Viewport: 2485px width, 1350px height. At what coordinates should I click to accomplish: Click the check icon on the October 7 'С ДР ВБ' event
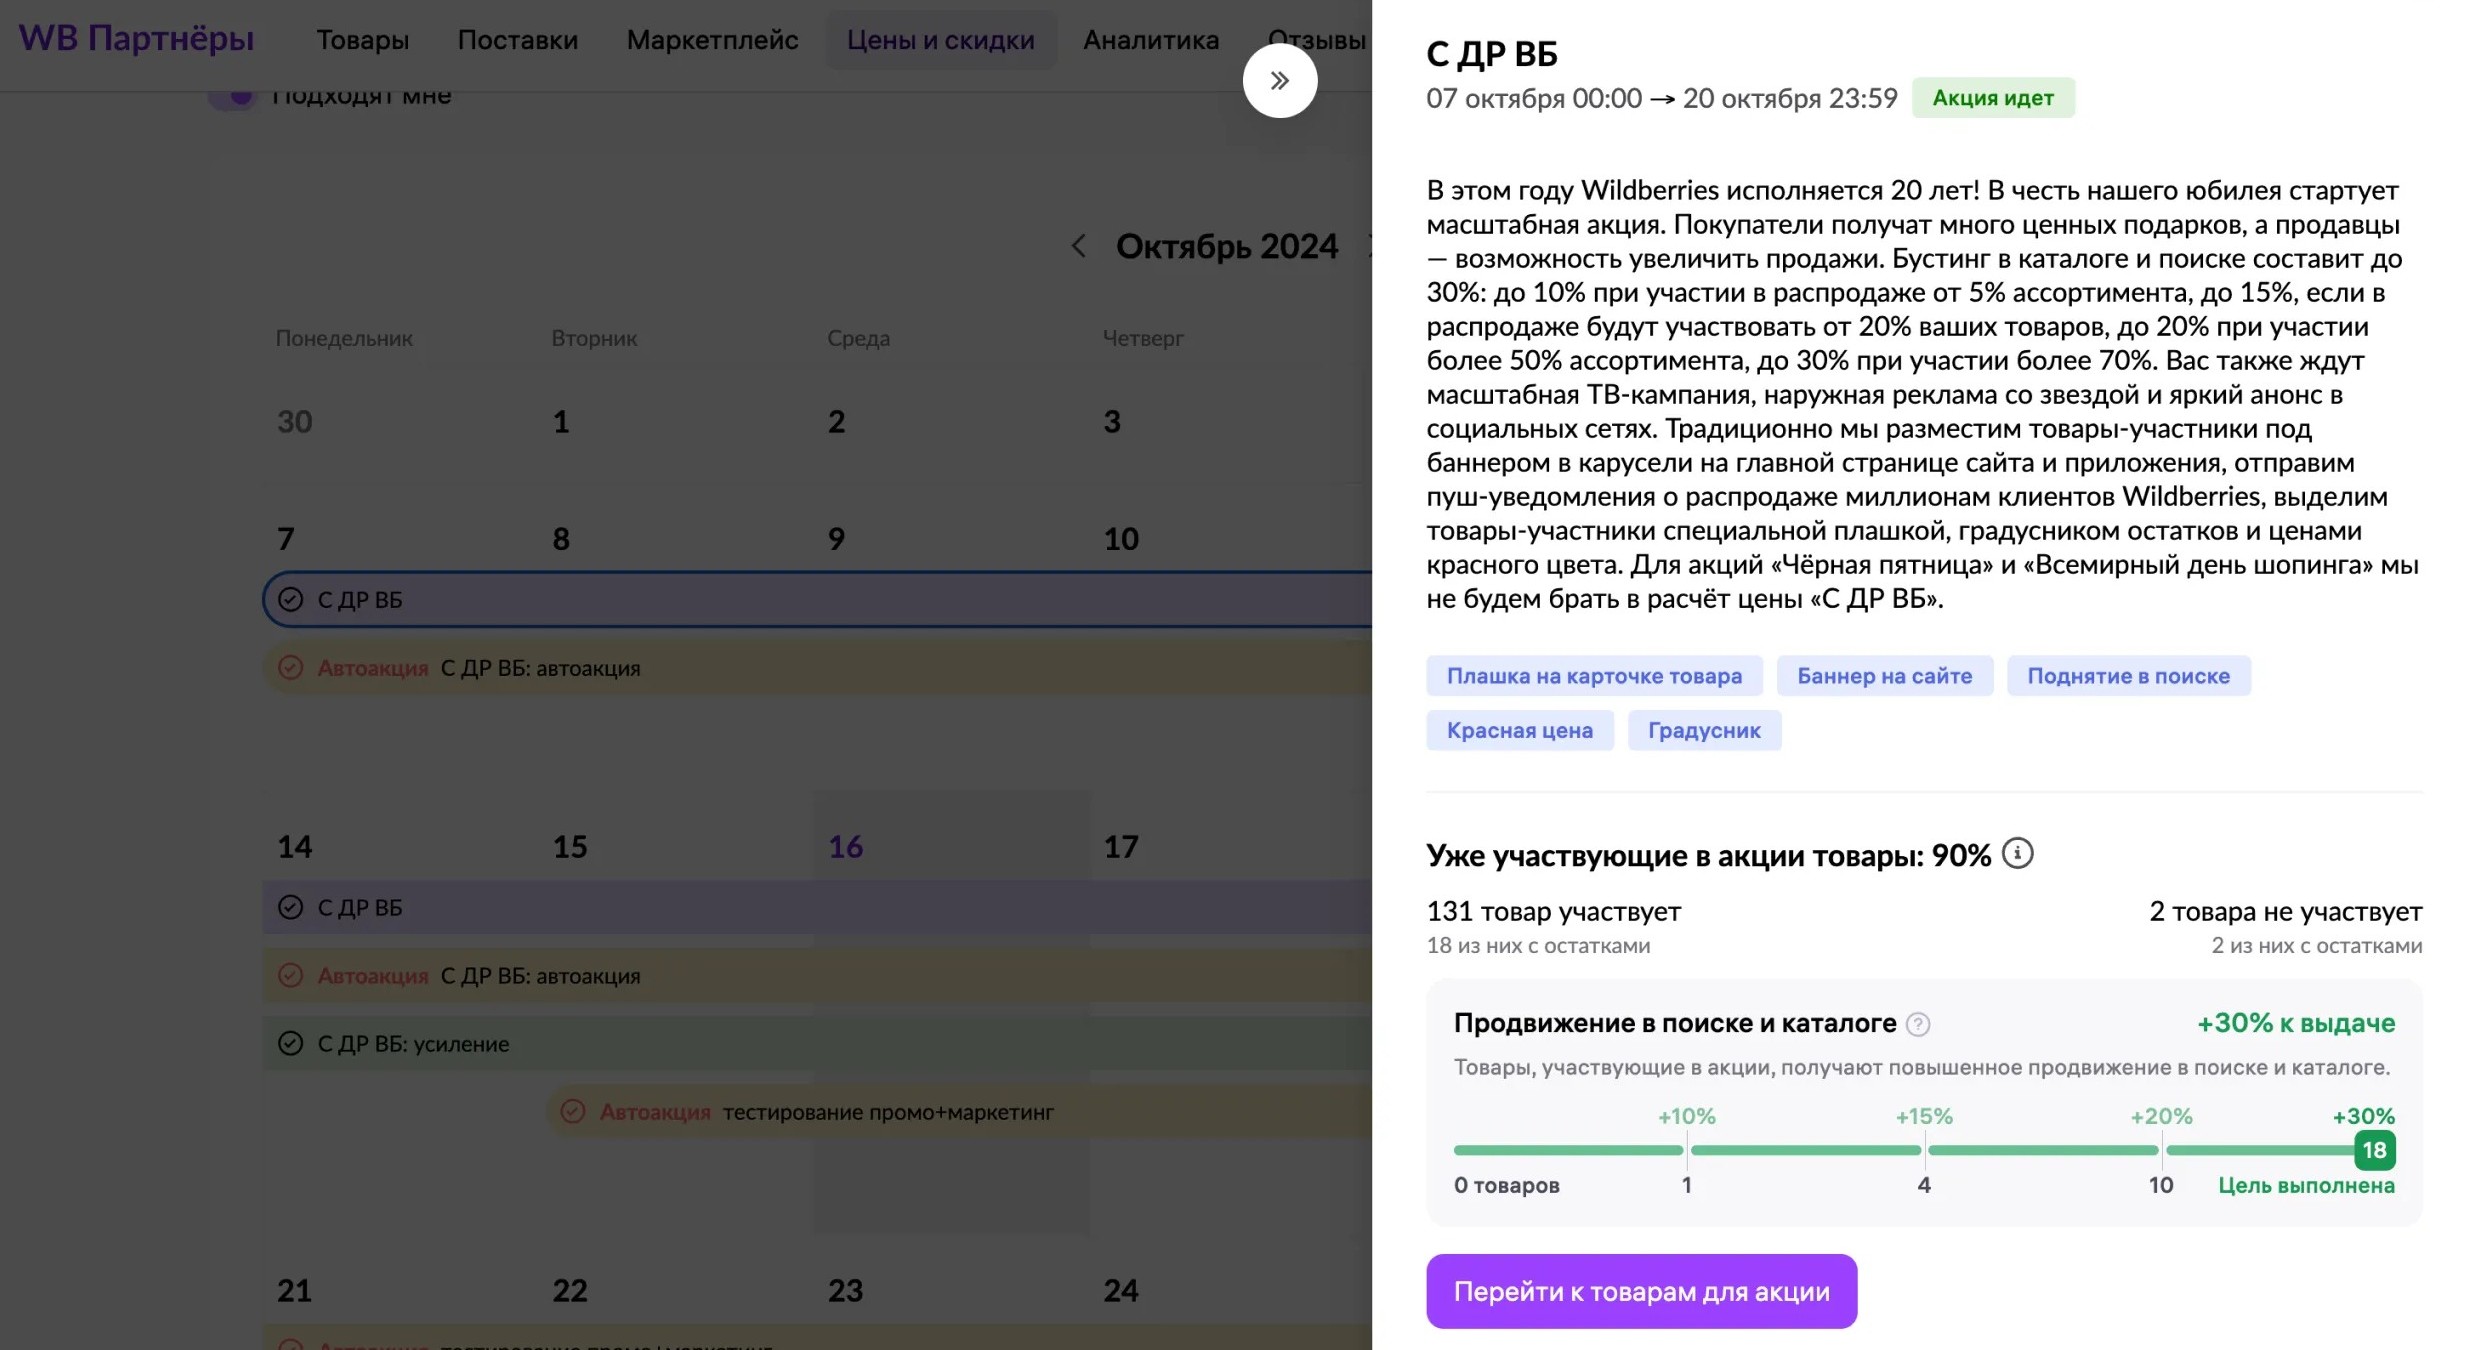(291, 600)
